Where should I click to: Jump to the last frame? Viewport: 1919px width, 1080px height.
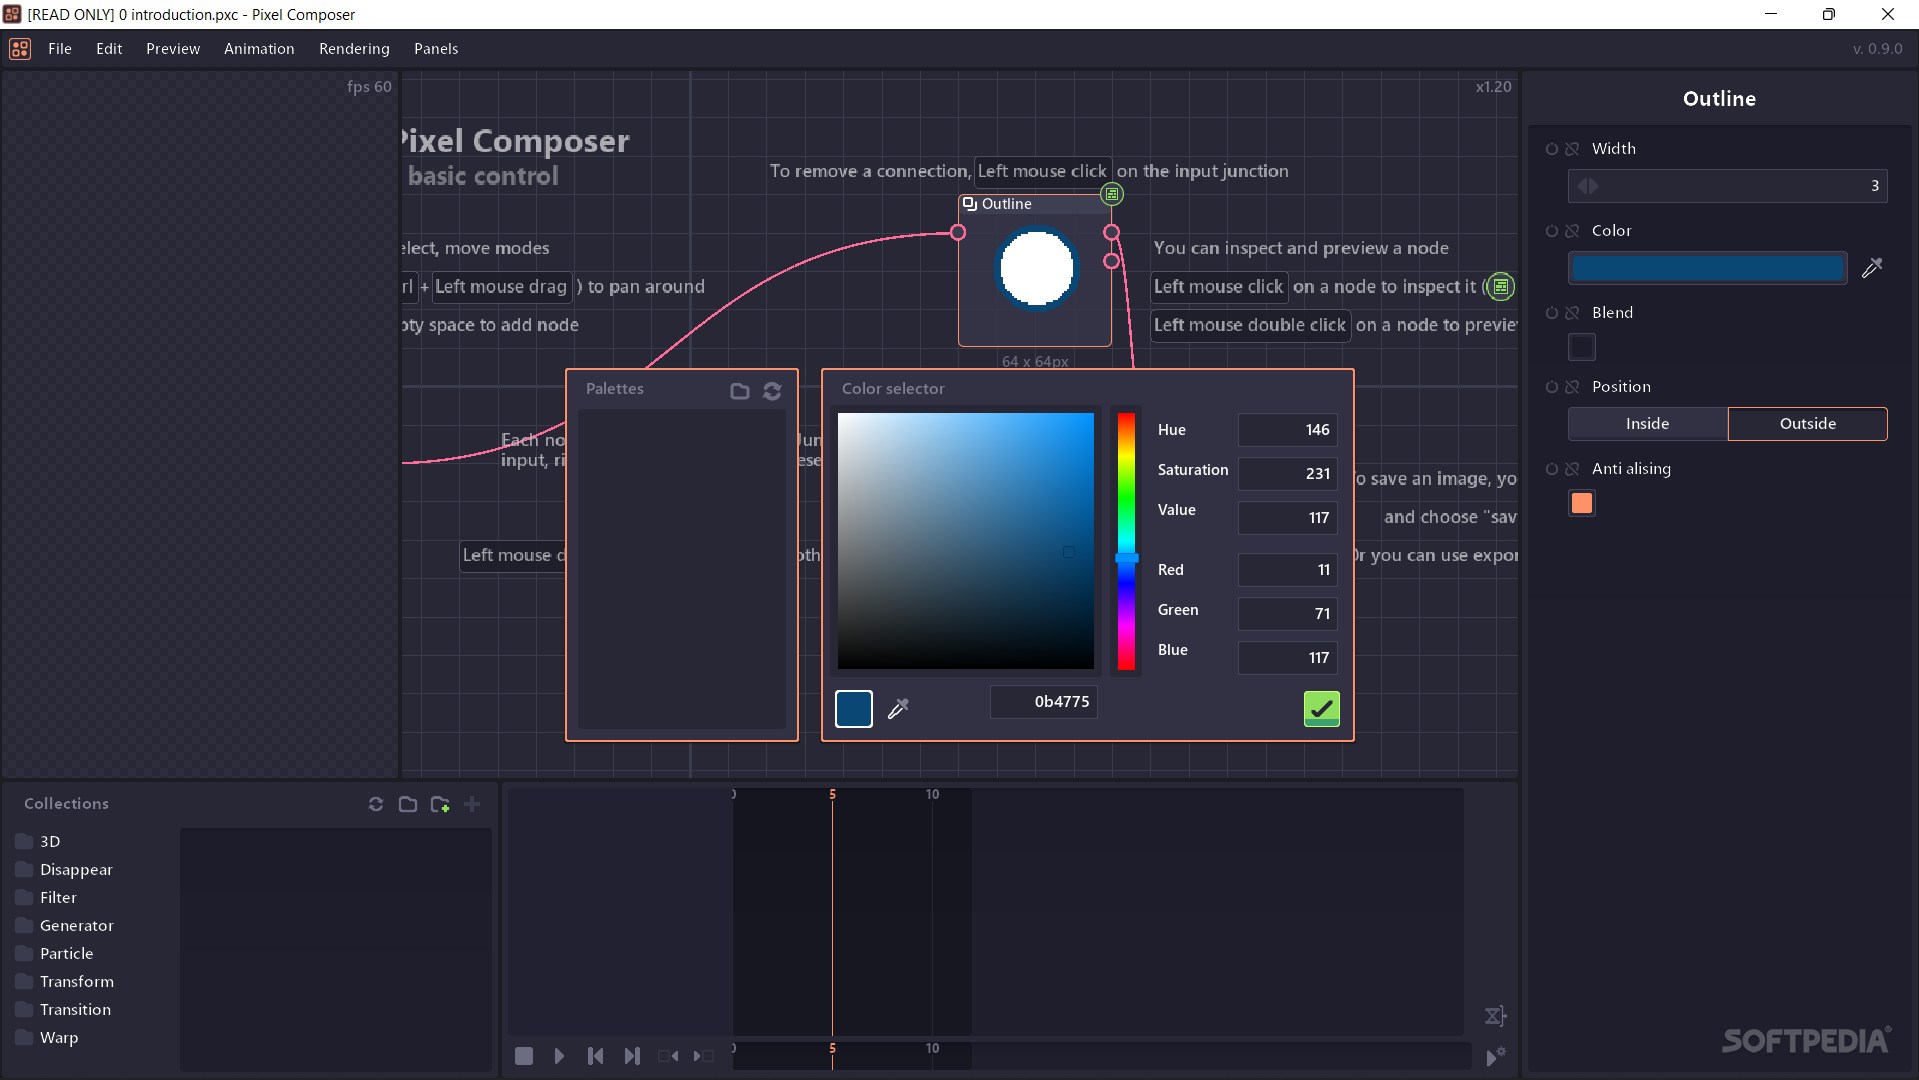[x=632, y=1056]
